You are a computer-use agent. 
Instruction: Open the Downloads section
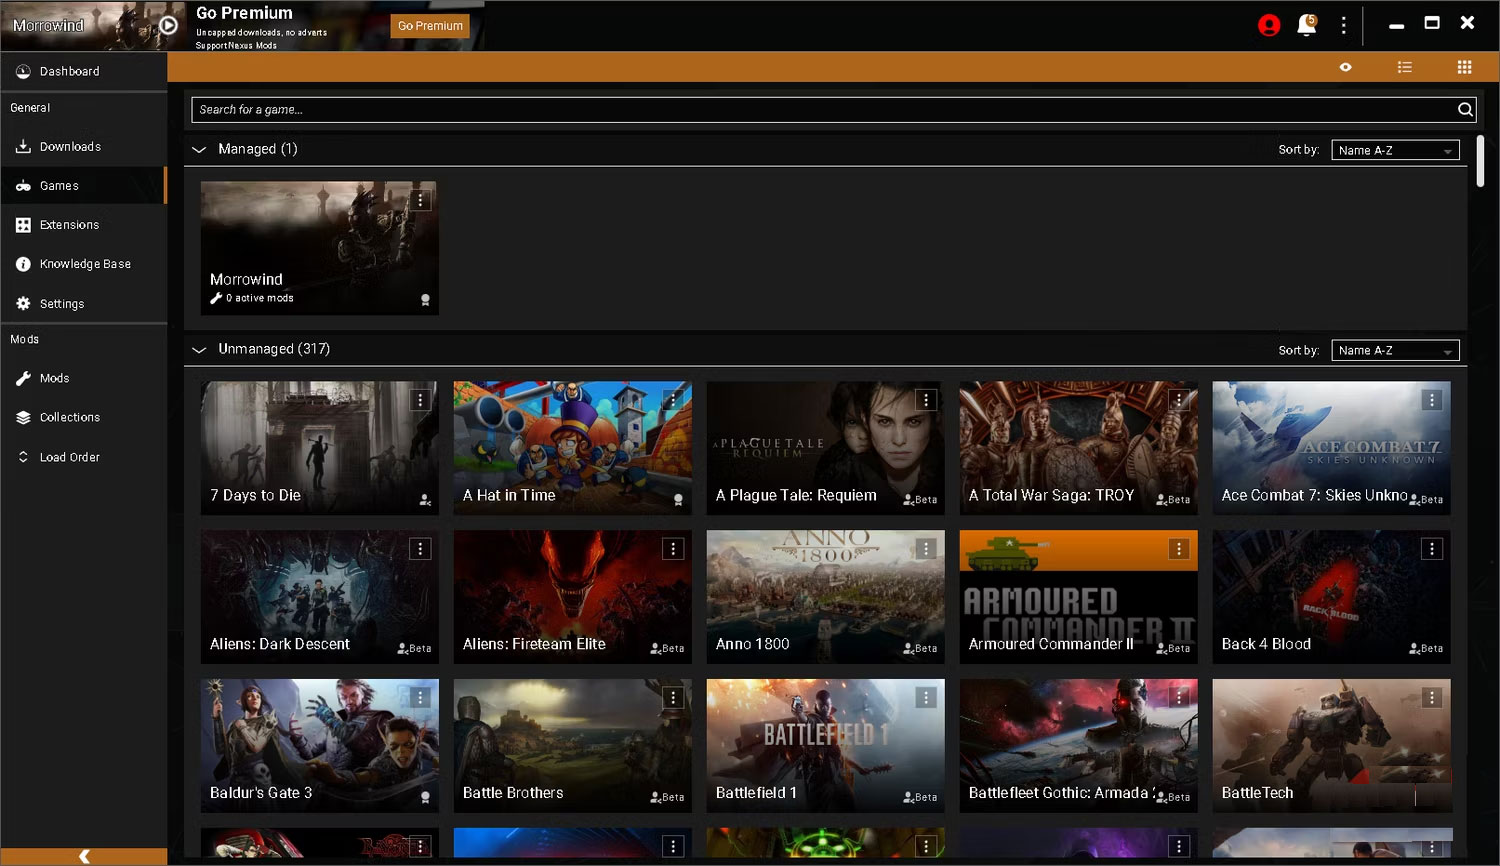[x=69, y=146]
